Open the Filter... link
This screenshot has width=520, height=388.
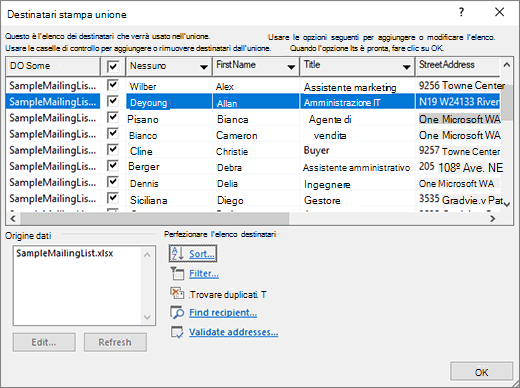(204, 274)
